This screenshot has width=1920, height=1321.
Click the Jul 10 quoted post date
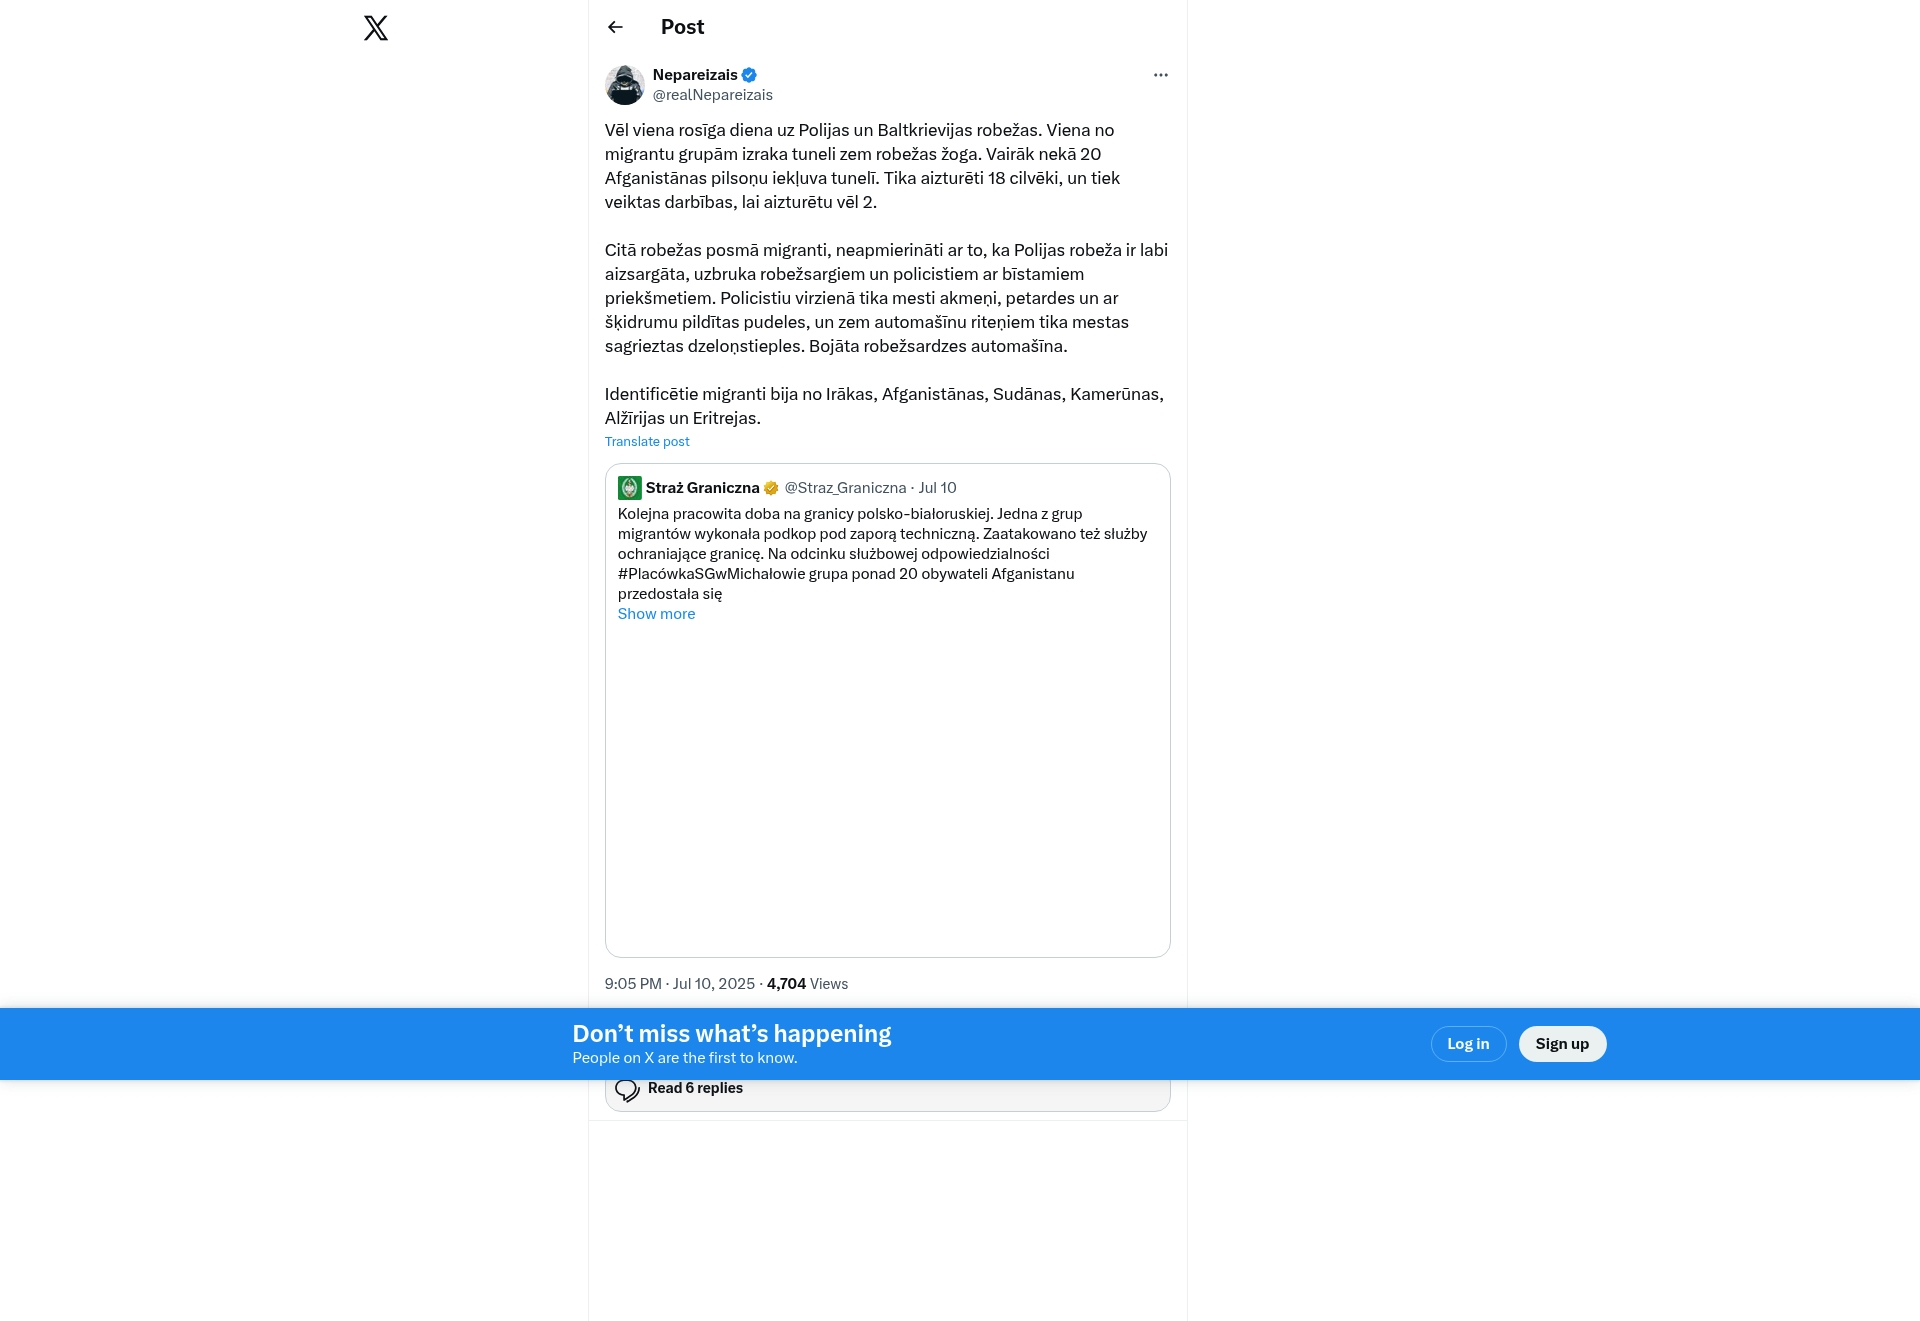point(938,488)
